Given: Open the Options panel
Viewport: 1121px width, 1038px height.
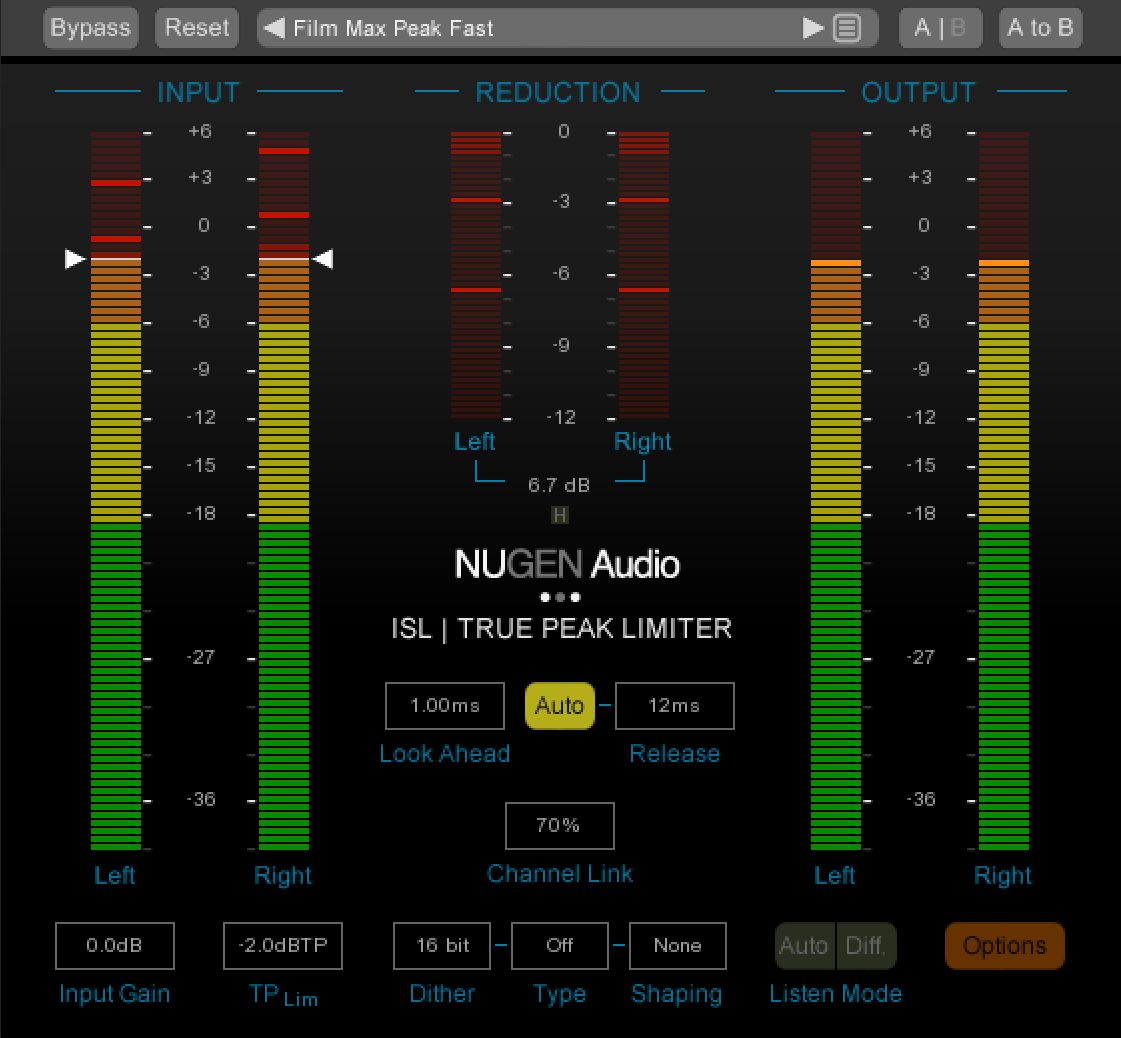Looking at the screenshot, I should pyautogui.click(x=1005, y=946).
